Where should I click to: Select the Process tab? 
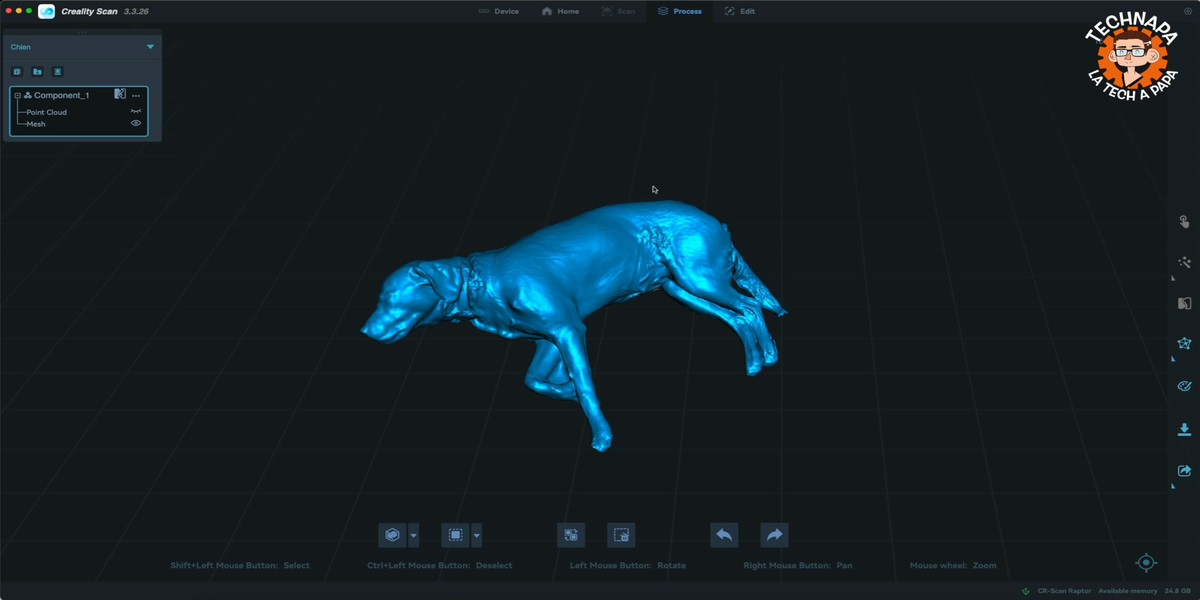click(679, 11)
